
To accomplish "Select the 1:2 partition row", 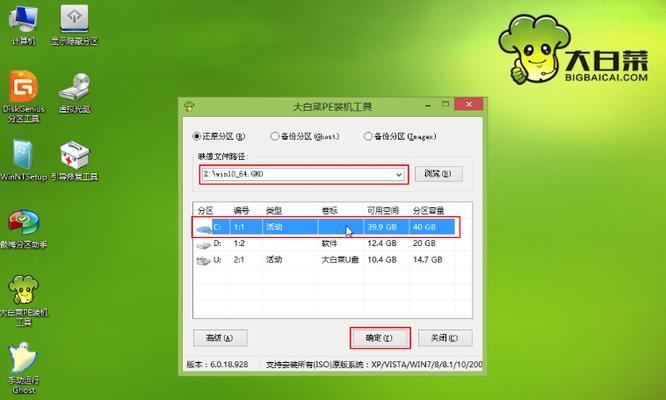I will point(325,244).
